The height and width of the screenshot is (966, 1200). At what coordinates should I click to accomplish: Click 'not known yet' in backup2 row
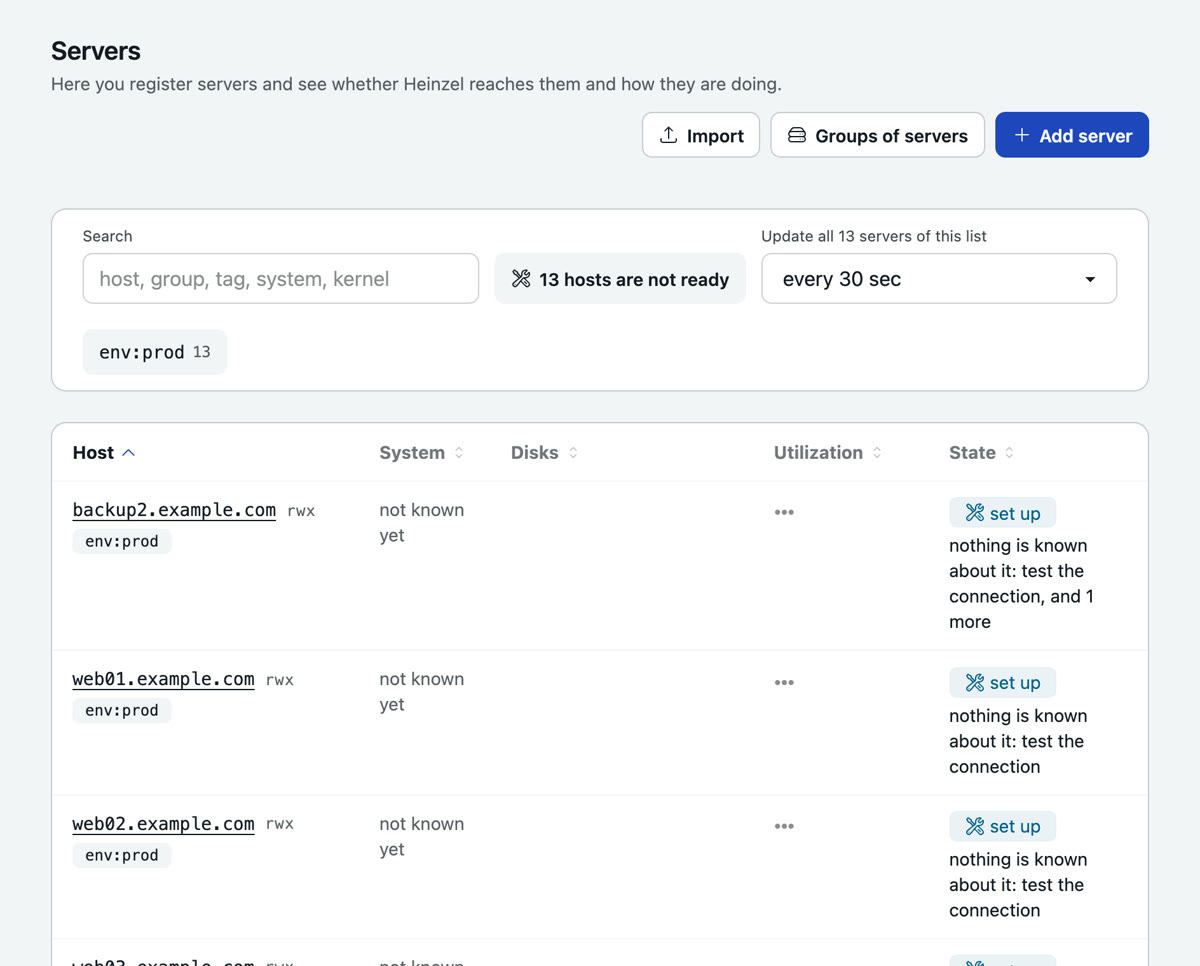(x=421, y=522)
